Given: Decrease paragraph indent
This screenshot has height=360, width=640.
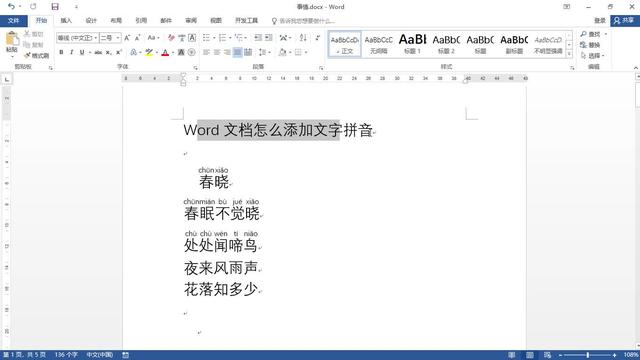Looking at the screenshot, I should [x=258, y=38].
